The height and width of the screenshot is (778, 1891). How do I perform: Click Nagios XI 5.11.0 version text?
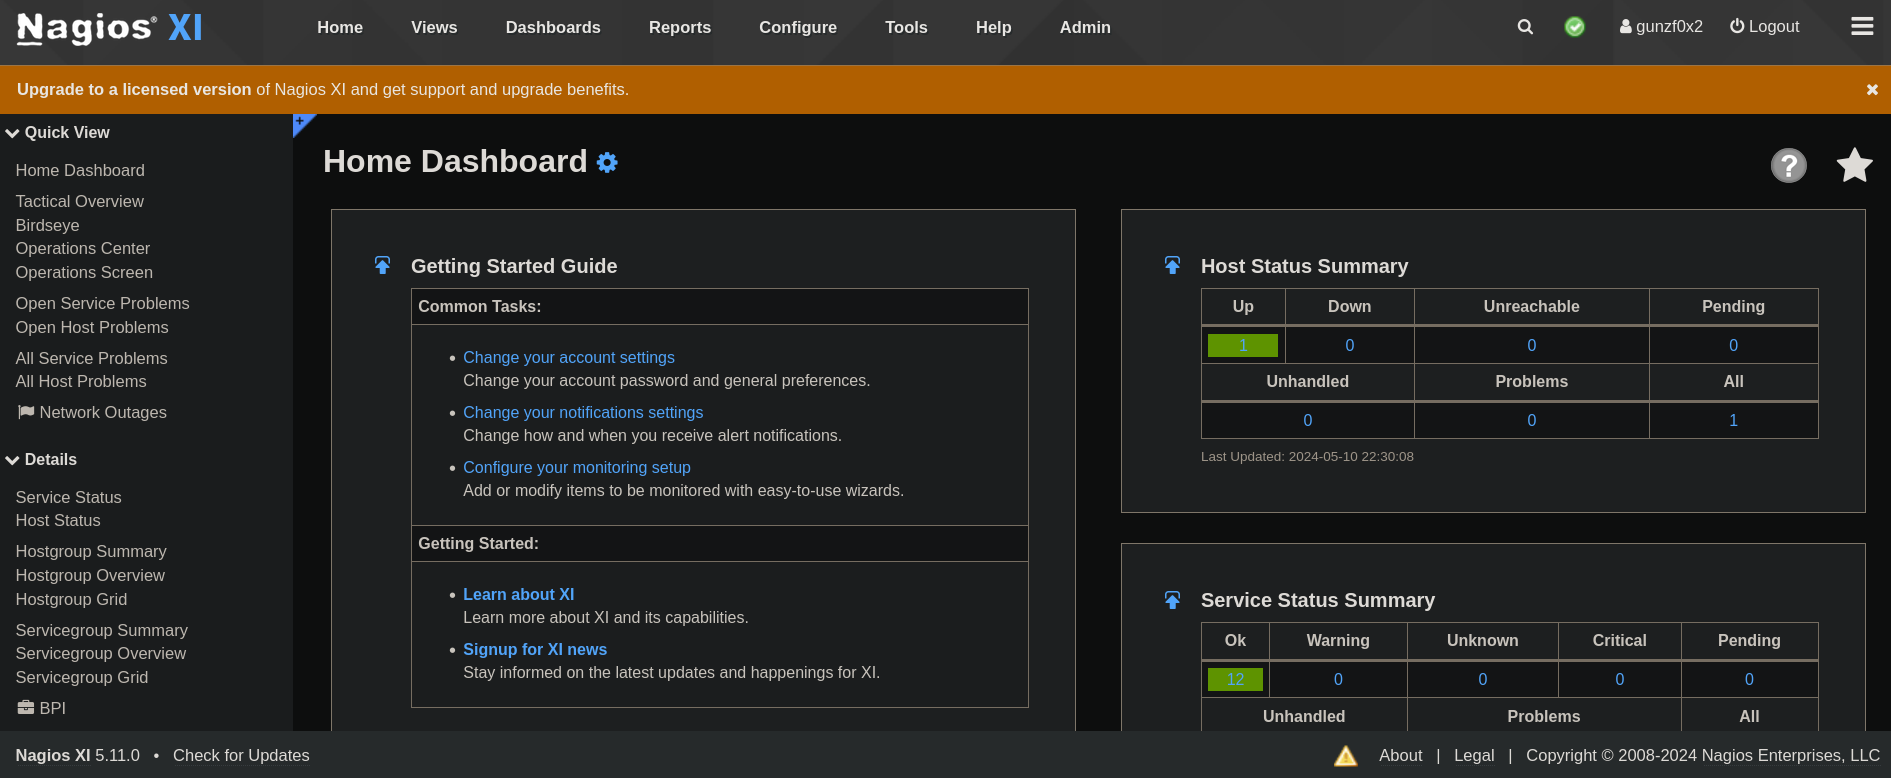77,755
